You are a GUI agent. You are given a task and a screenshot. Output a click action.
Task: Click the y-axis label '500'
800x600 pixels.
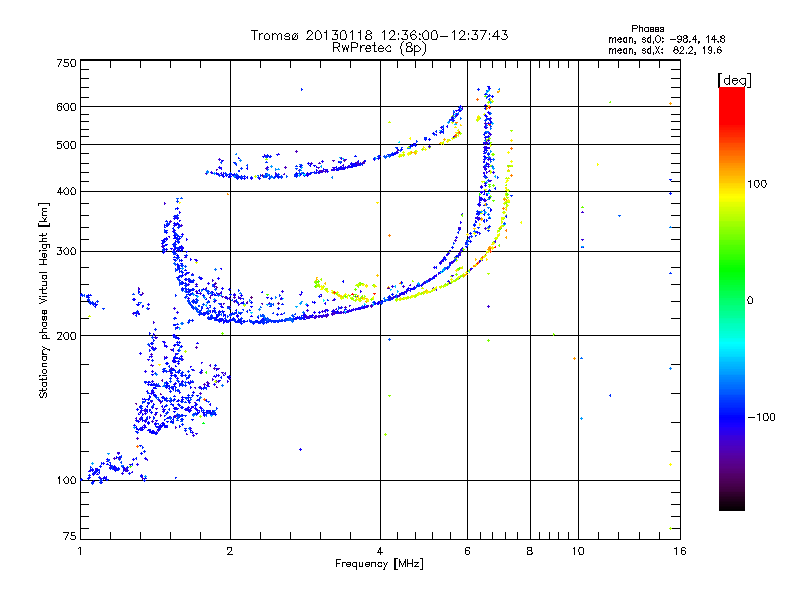pos(67,145)
